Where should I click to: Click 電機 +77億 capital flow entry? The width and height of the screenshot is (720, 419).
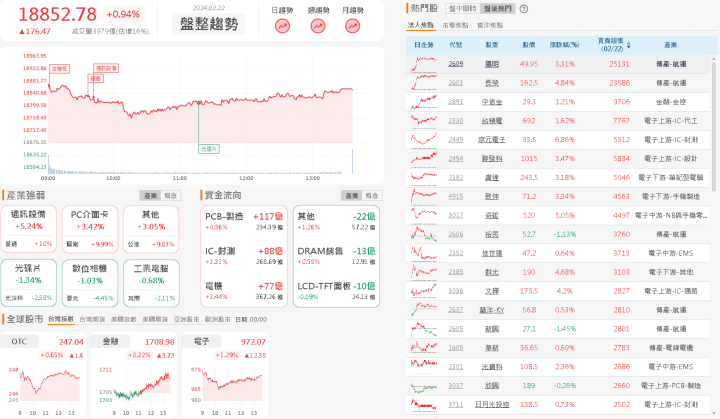click(244, 291)
